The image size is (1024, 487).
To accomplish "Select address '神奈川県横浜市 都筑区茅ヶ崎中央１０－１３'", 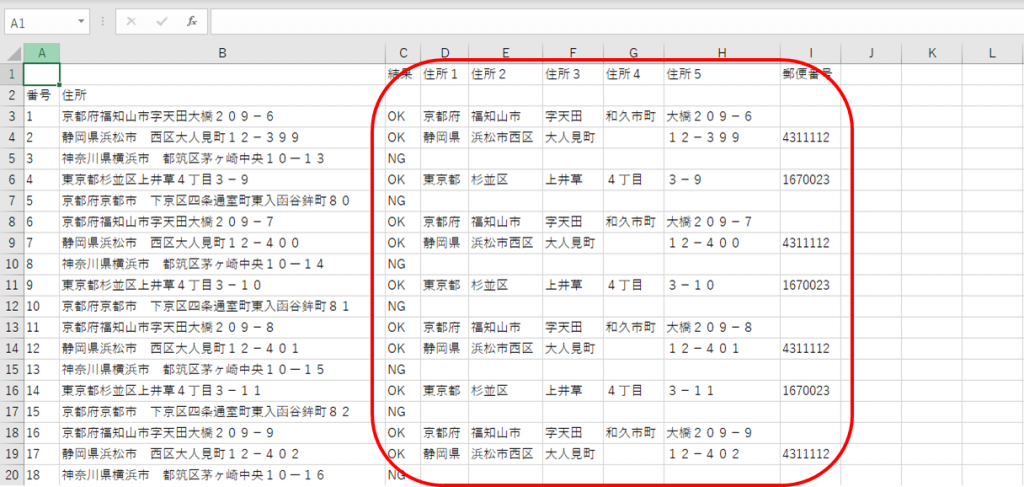I will click(222, 159).
